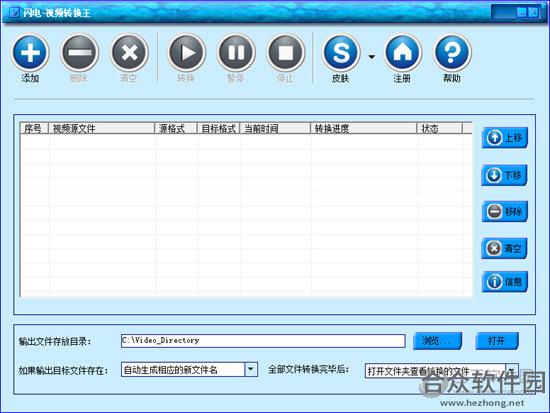Click the 序号 column header
Image resolution: width=550 pixels, height=413 pixels.
click(x=34, y=128)
